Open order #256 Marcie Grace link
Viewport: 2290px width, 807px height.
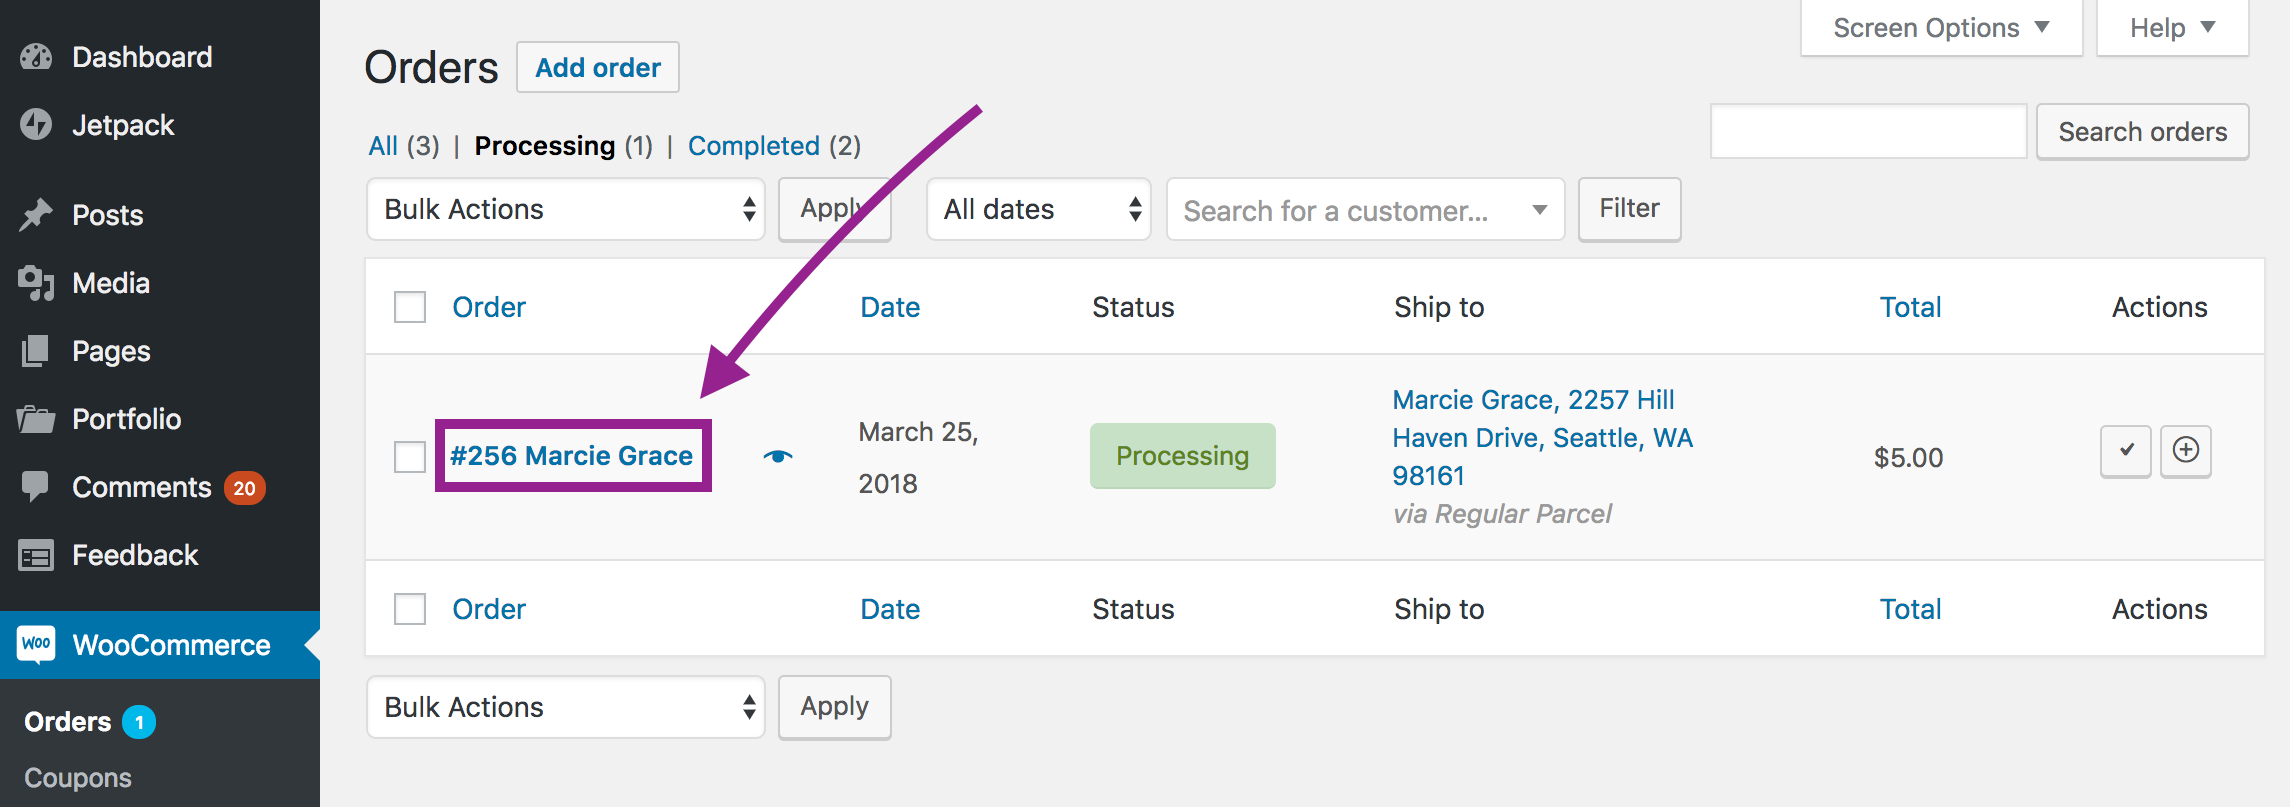571,456
